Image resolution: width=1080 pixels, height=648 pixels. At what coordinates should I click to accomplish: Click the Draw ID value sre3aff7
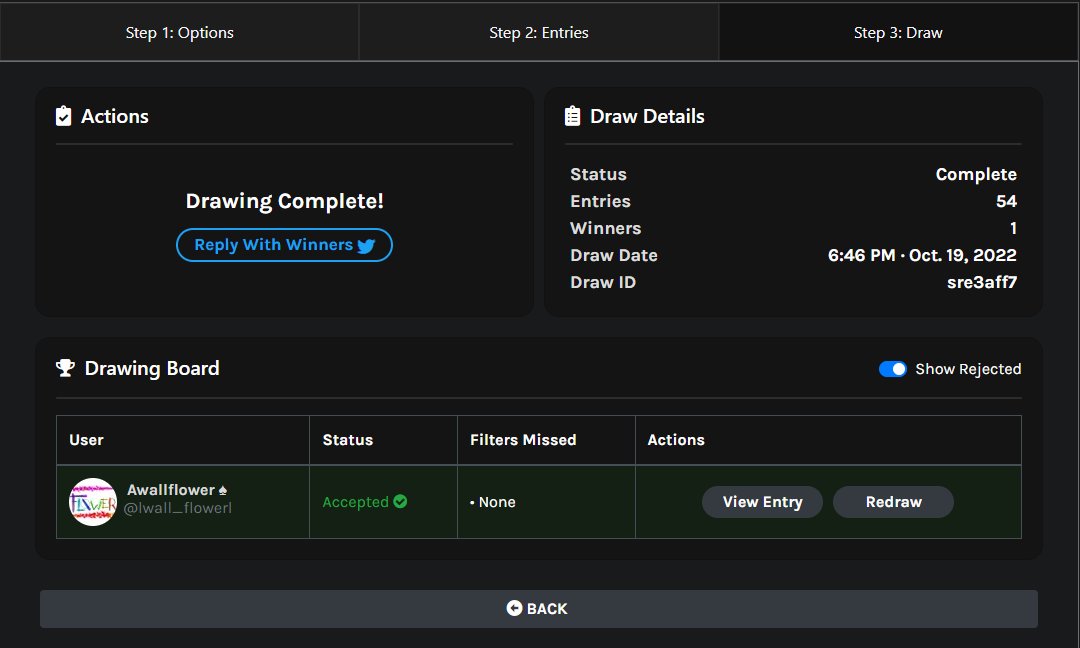pos(982,282)
